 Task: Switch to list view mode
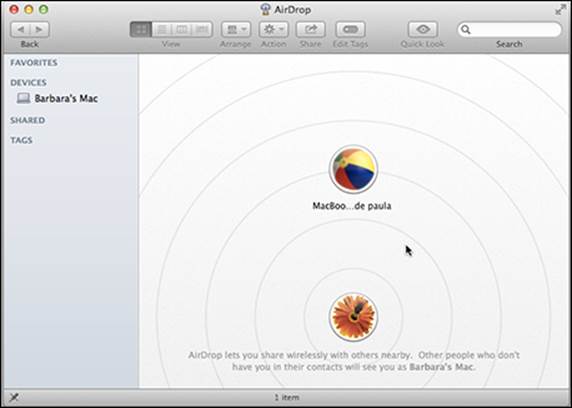click(x=162, y=30)
